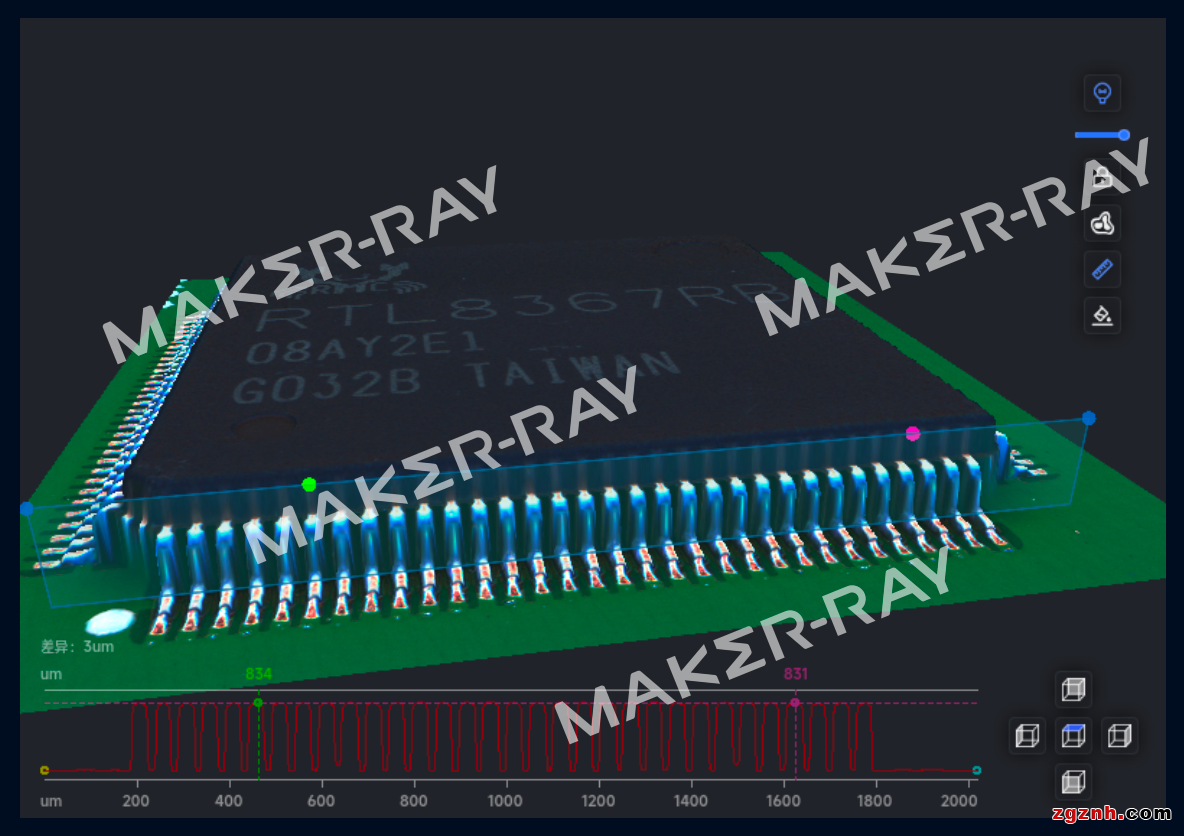This screenshot has height=836, width=1184.
Task: Click magenta 831 marker on height profile
Action: pos(795,703)
